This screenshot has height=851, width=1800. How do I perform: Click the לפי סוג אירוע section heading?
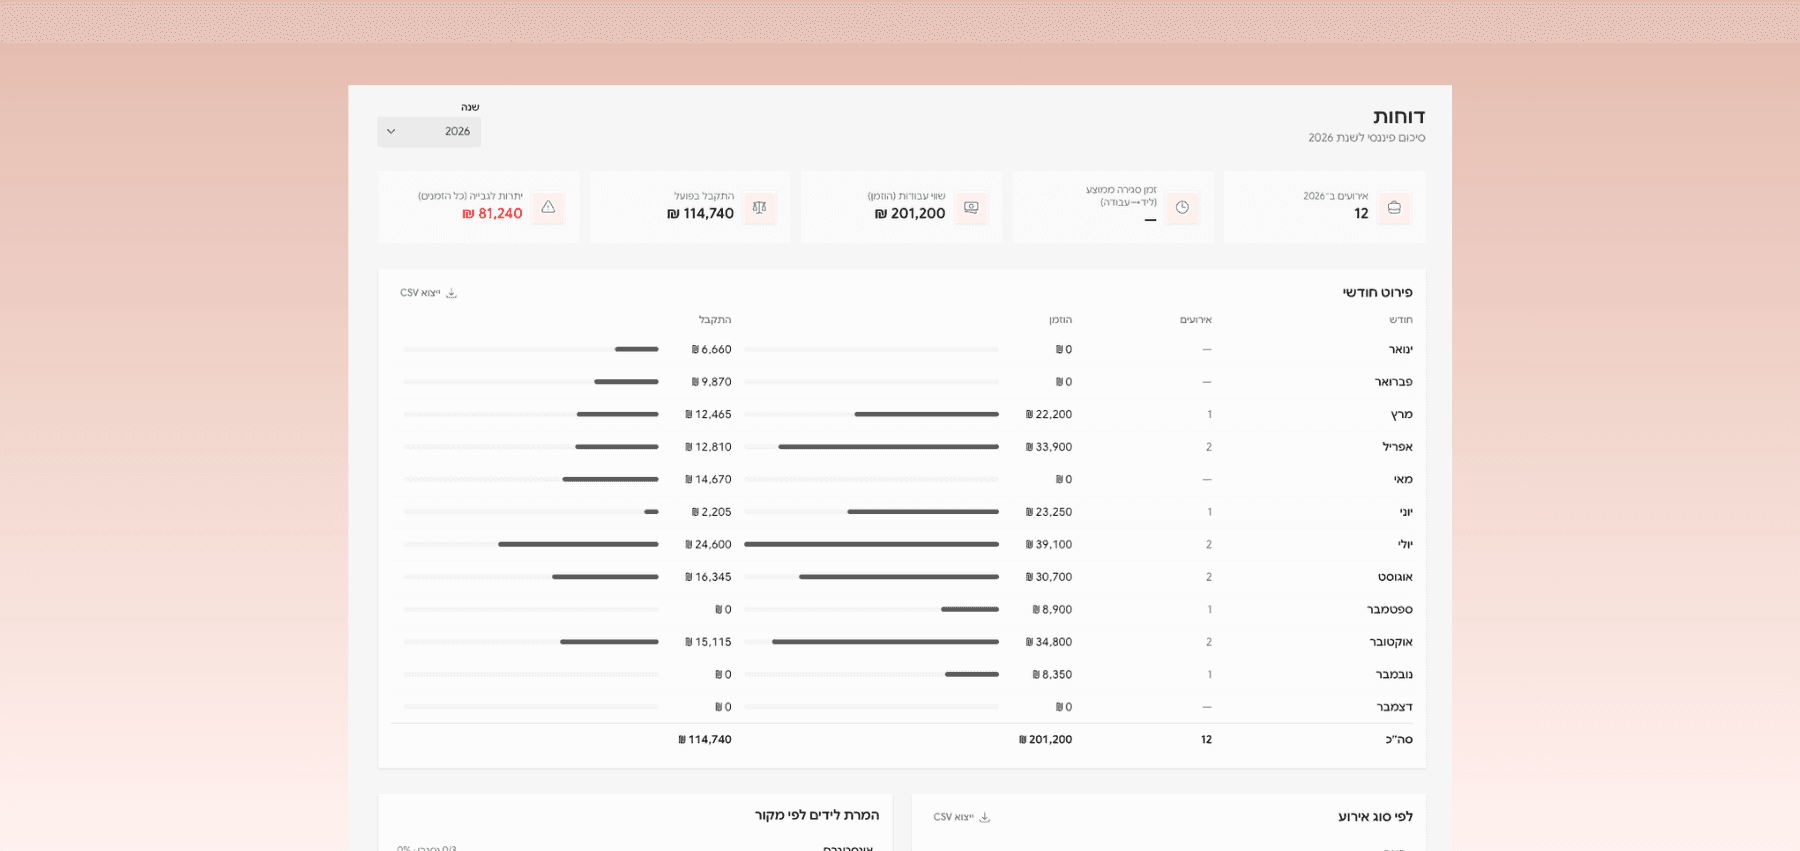point(1375,816)
